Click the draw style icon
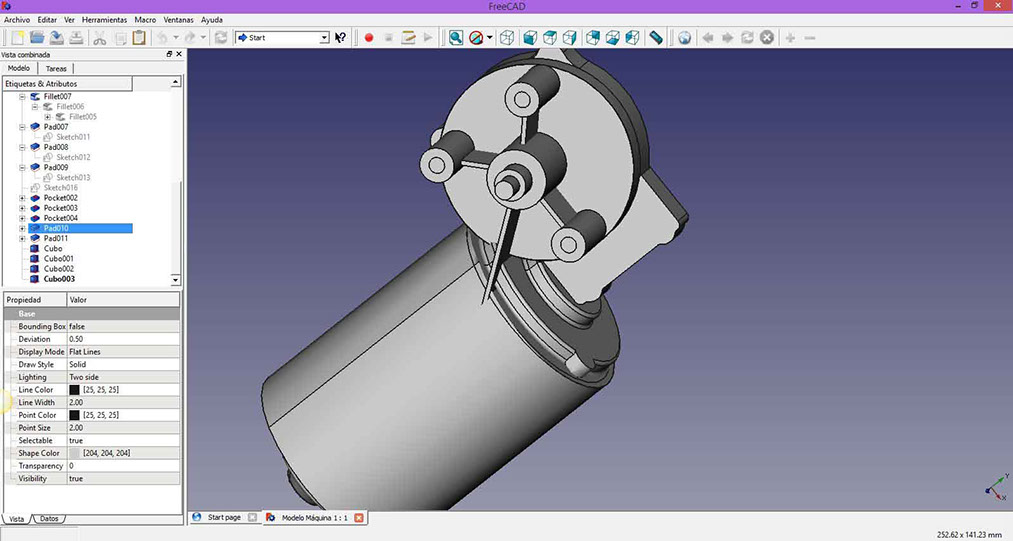 coord(476,37)
